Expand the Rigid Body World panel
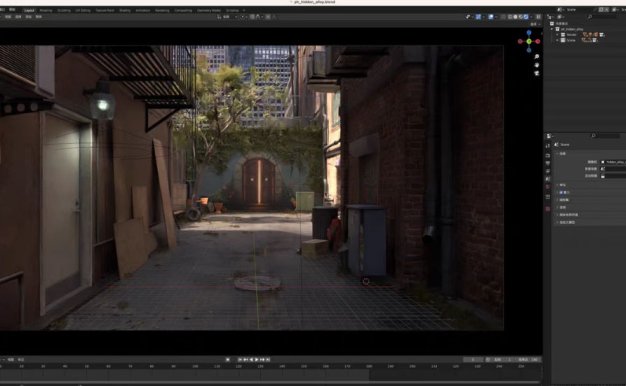Viewport: 626px width, 386px height. (567, 214)
